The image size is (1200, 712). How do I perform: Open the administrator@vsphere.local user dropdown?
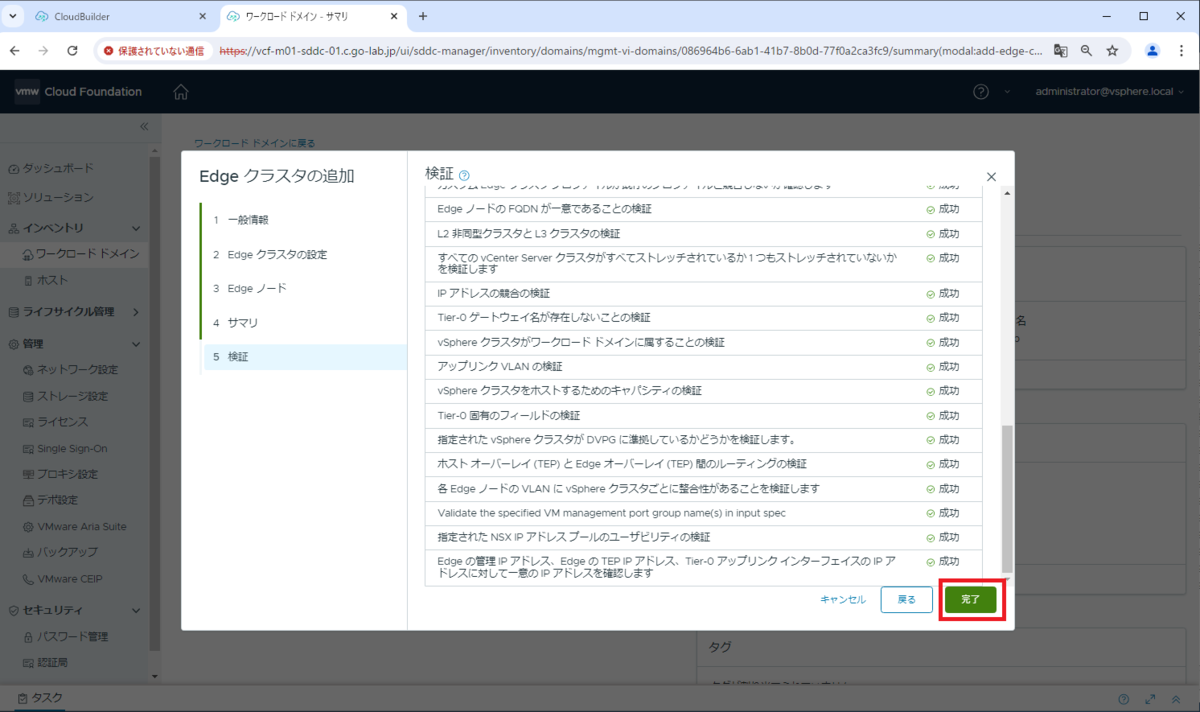[x=1111, y=92]
